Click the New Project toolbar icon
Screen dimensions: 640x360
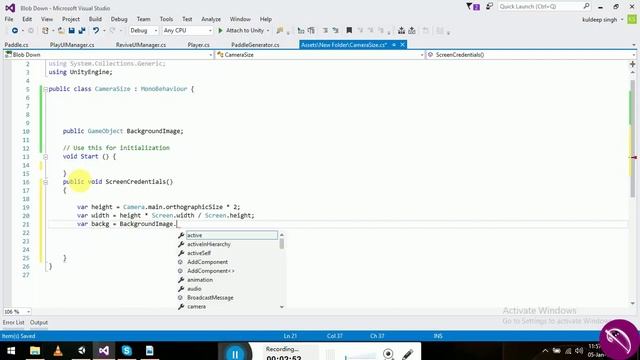[45, 31]
